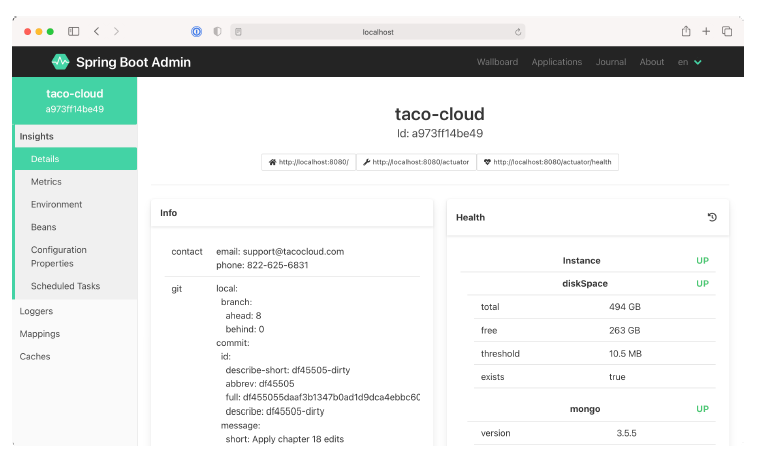Open the actuator health URL button
Screen dimensions: 760x457
[547, 162]
